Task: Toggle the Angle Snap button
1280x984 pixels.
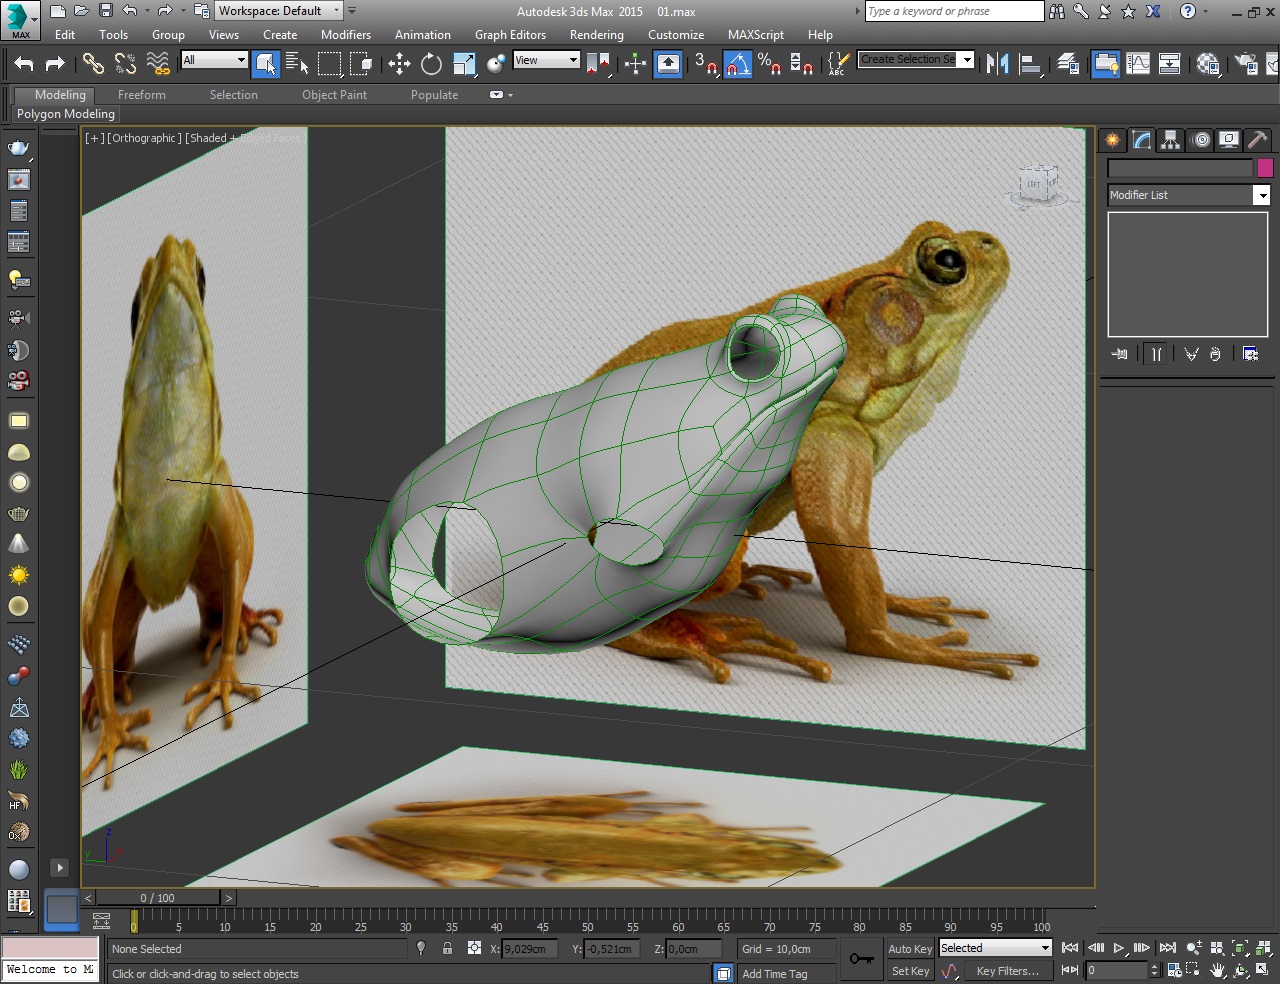Action: [737, 64]
